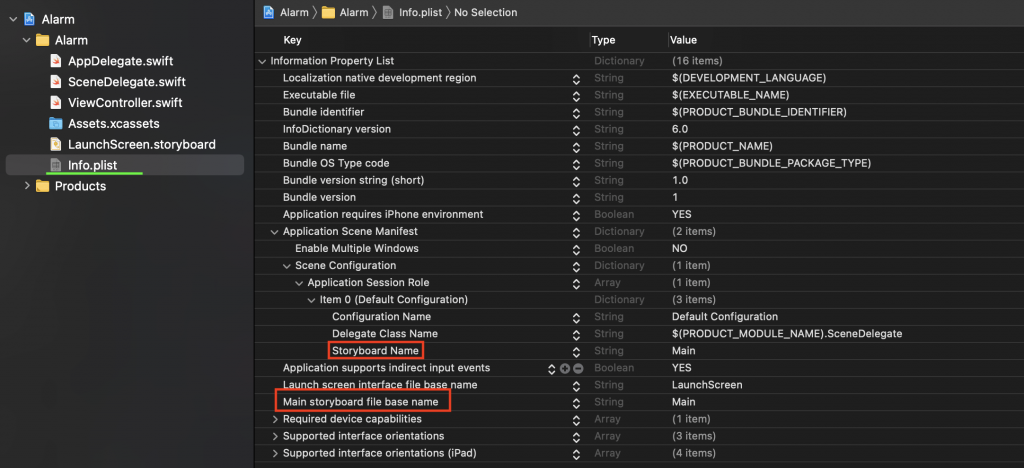Select Info.plist in navigator

point(93,165)
